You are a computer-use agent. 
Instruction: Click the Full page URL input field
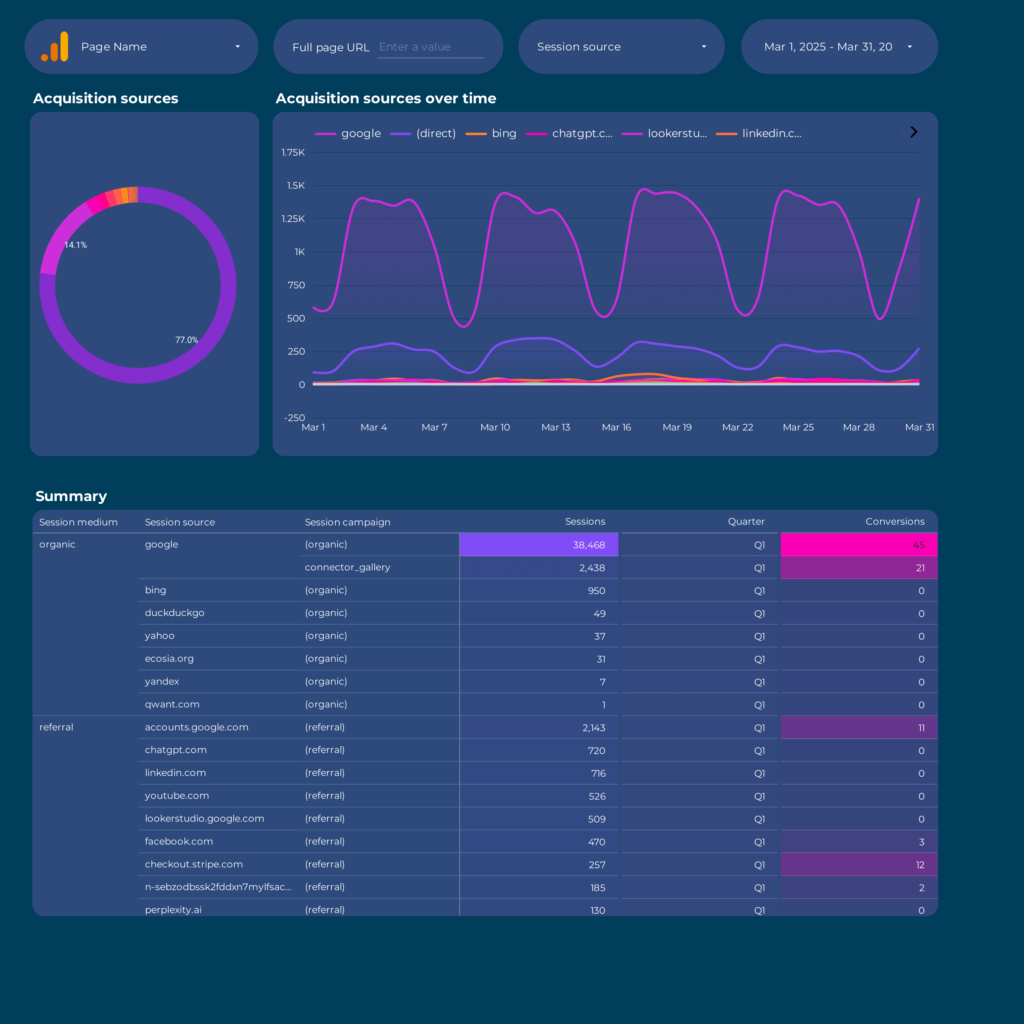tap(430, 47)
